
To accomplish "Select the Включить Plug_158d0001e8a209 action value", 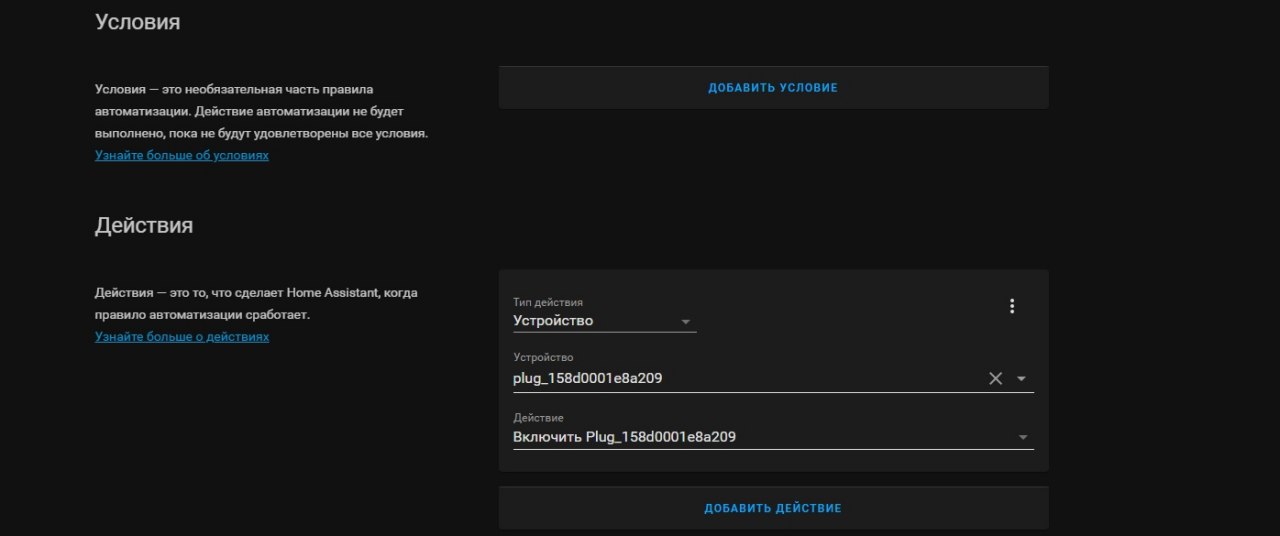I will click(625, 437).
